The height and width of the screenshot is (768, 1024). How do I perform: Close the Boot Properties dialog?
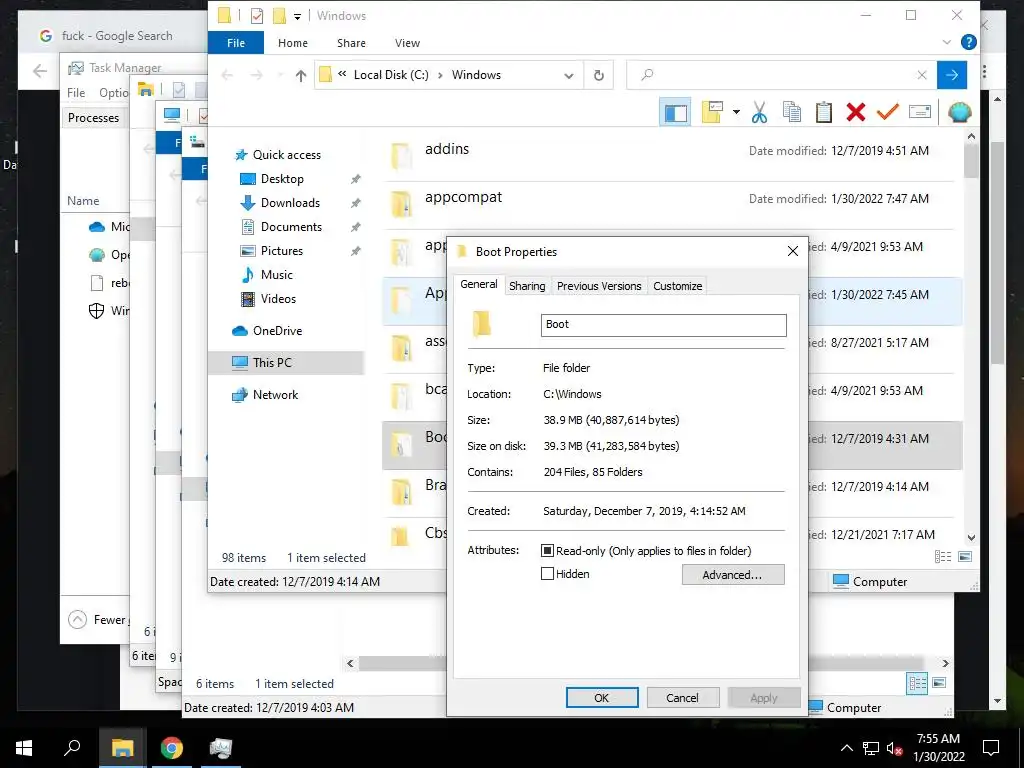pos(792,251)
